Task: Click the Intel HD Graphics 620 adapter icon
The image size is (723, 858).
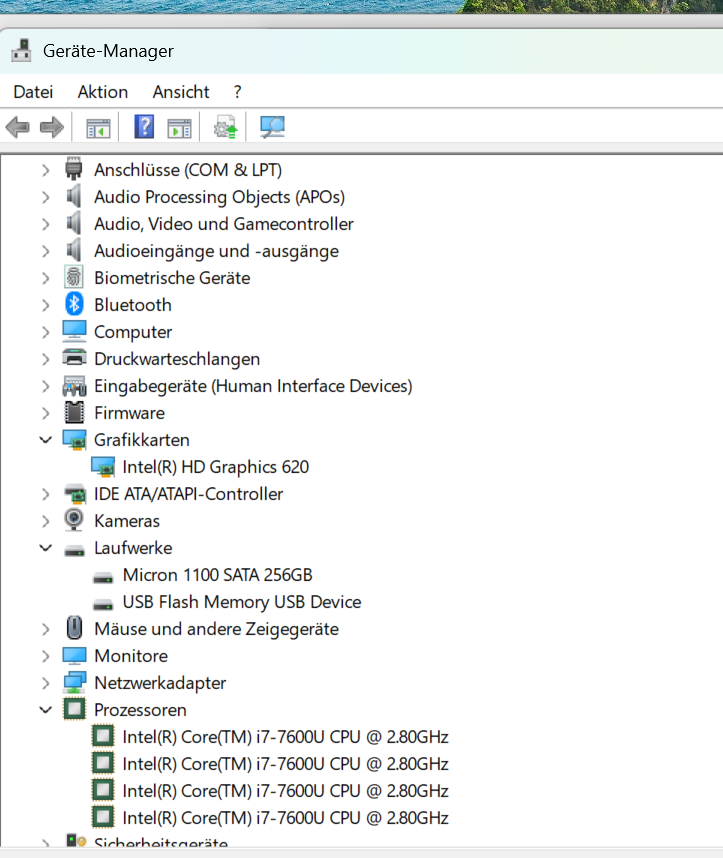Action: pos(103,467)
